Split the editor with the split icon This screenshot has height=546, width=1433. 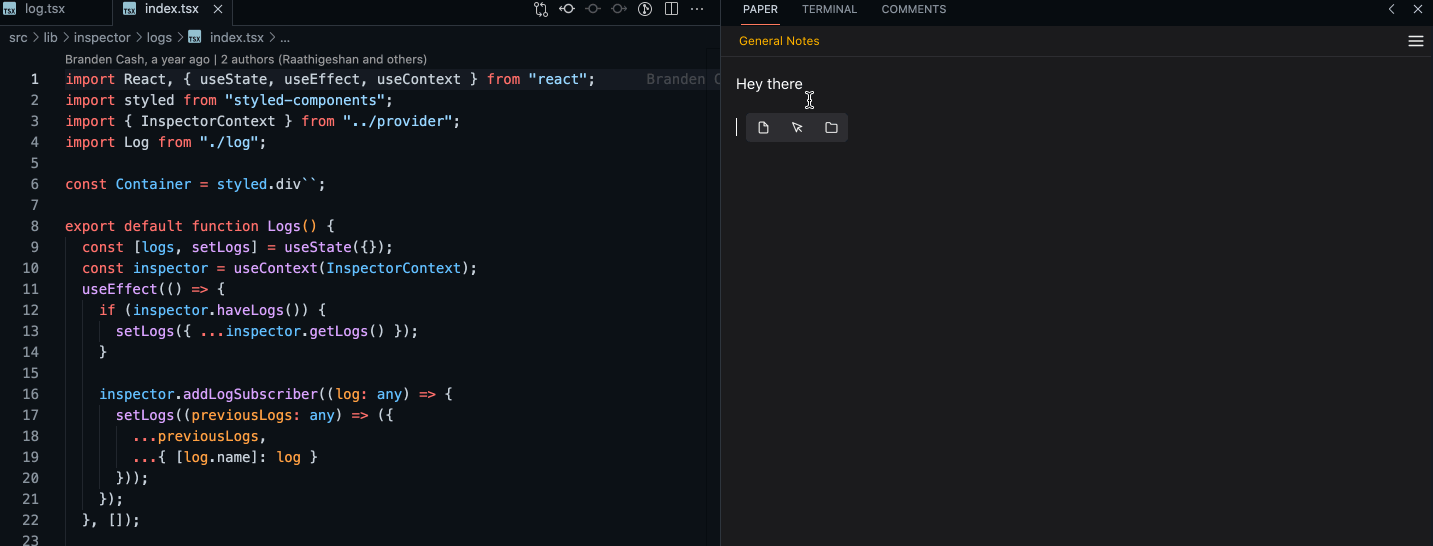click(671, 9)
